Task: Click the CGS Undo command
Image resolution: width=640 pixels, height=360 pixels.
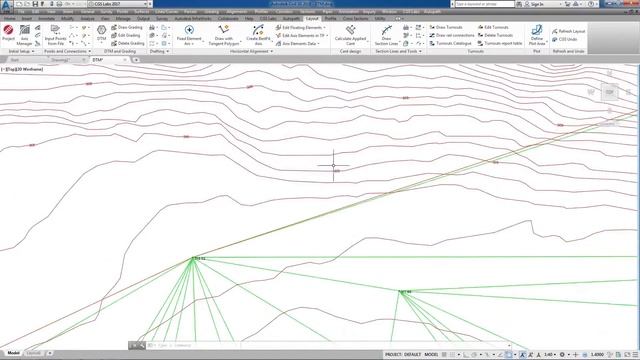Action: (x=564, y=40)
